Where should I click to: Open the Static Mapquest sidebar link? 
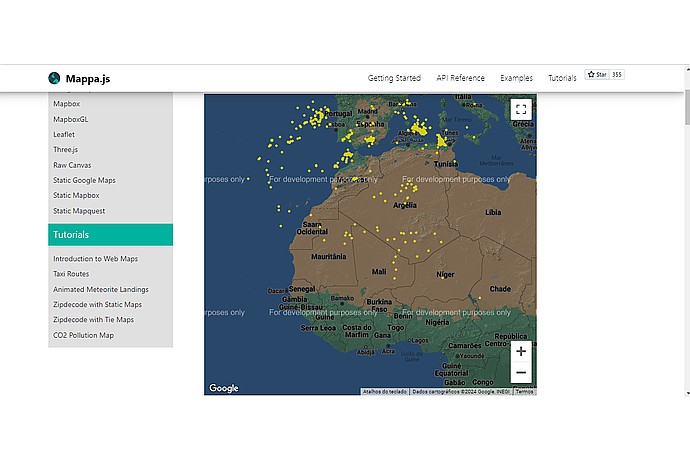pyautogui.click(x=79, y=211)
